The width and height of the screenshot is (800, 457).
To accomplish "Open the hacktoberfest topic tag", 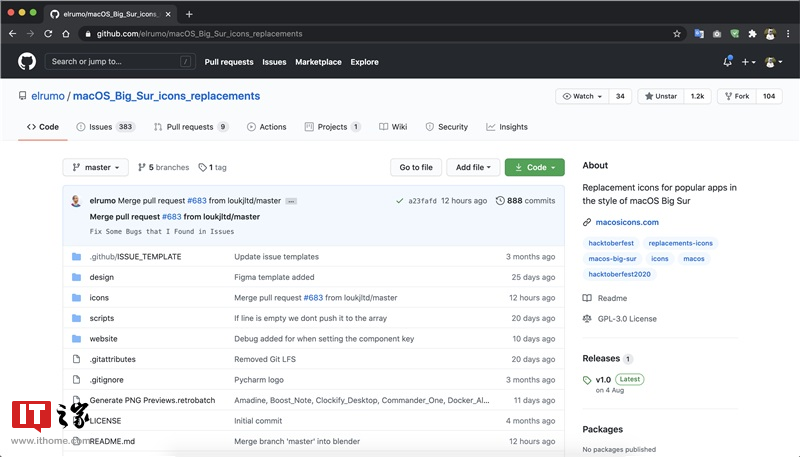I will click(x=611, y=243).
